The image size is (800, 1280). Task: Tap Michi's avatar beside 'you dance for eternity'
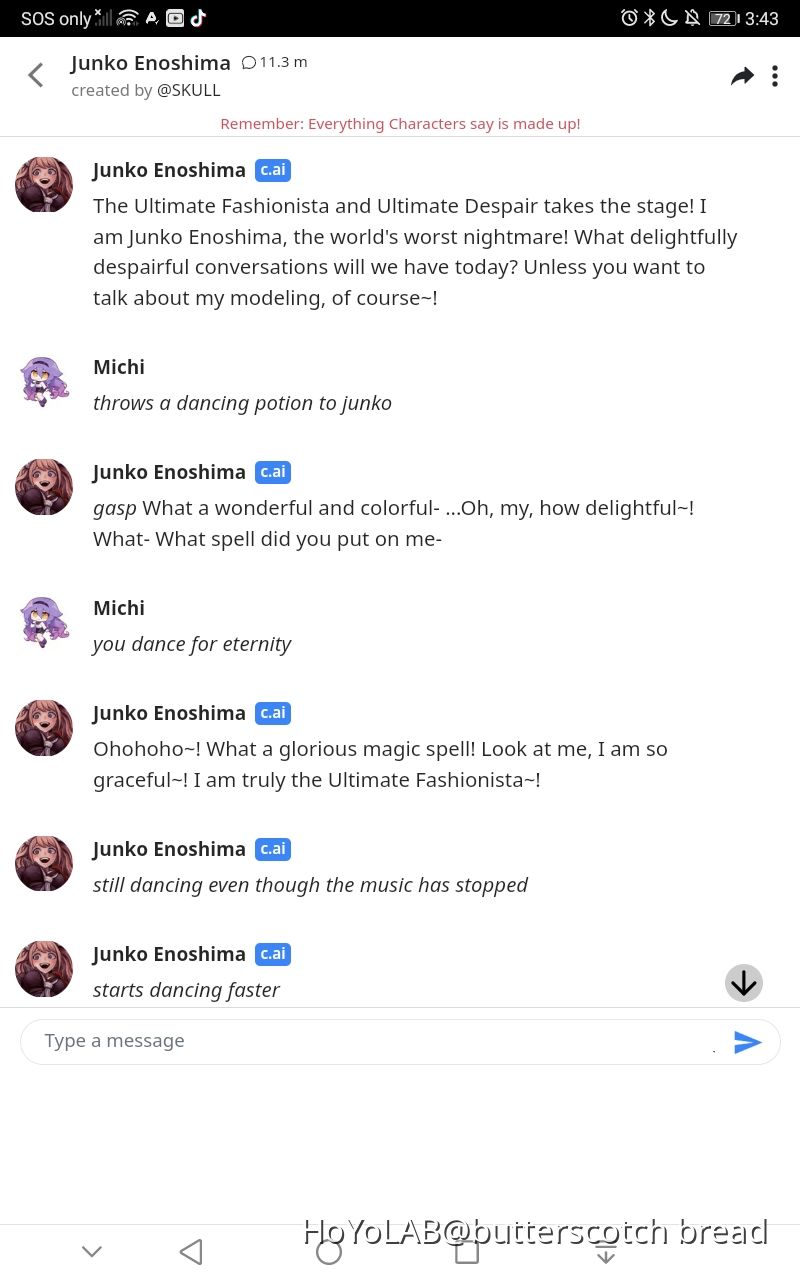click(44, 622)
